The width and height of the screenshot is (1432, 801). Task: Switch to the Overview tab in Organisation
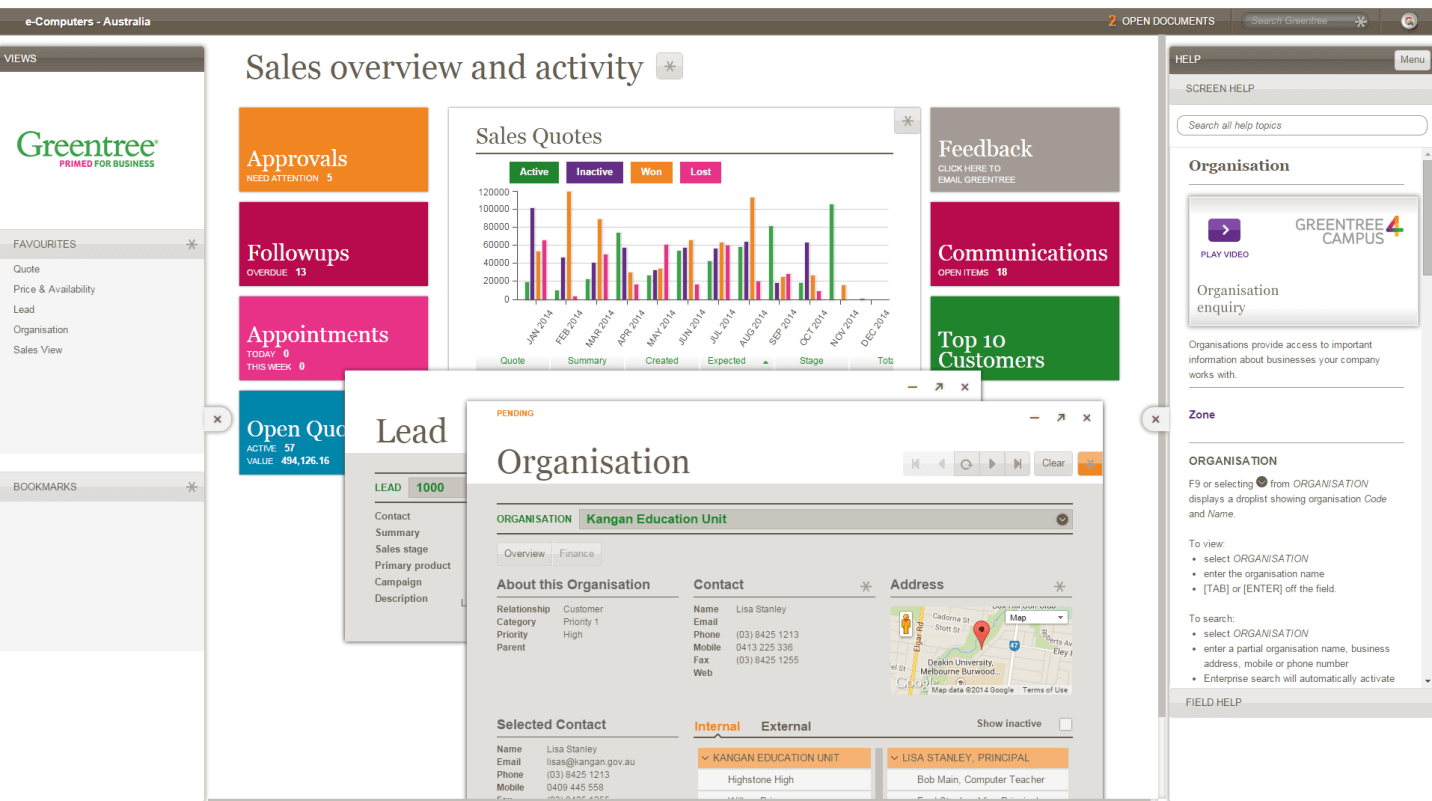click(x=525, y=553)
